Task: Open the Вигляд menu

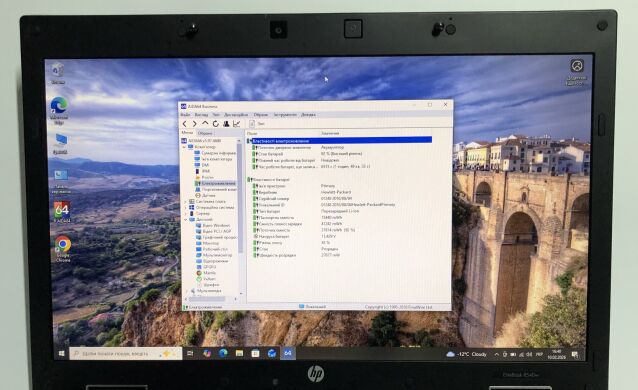Action: pyautogui.click(x=201, y=115)
